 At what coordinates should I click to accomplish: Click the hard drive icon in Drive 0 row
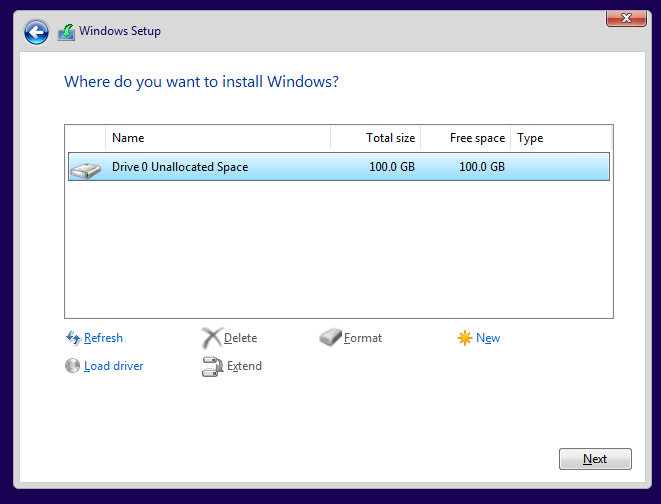click(86, 170)
